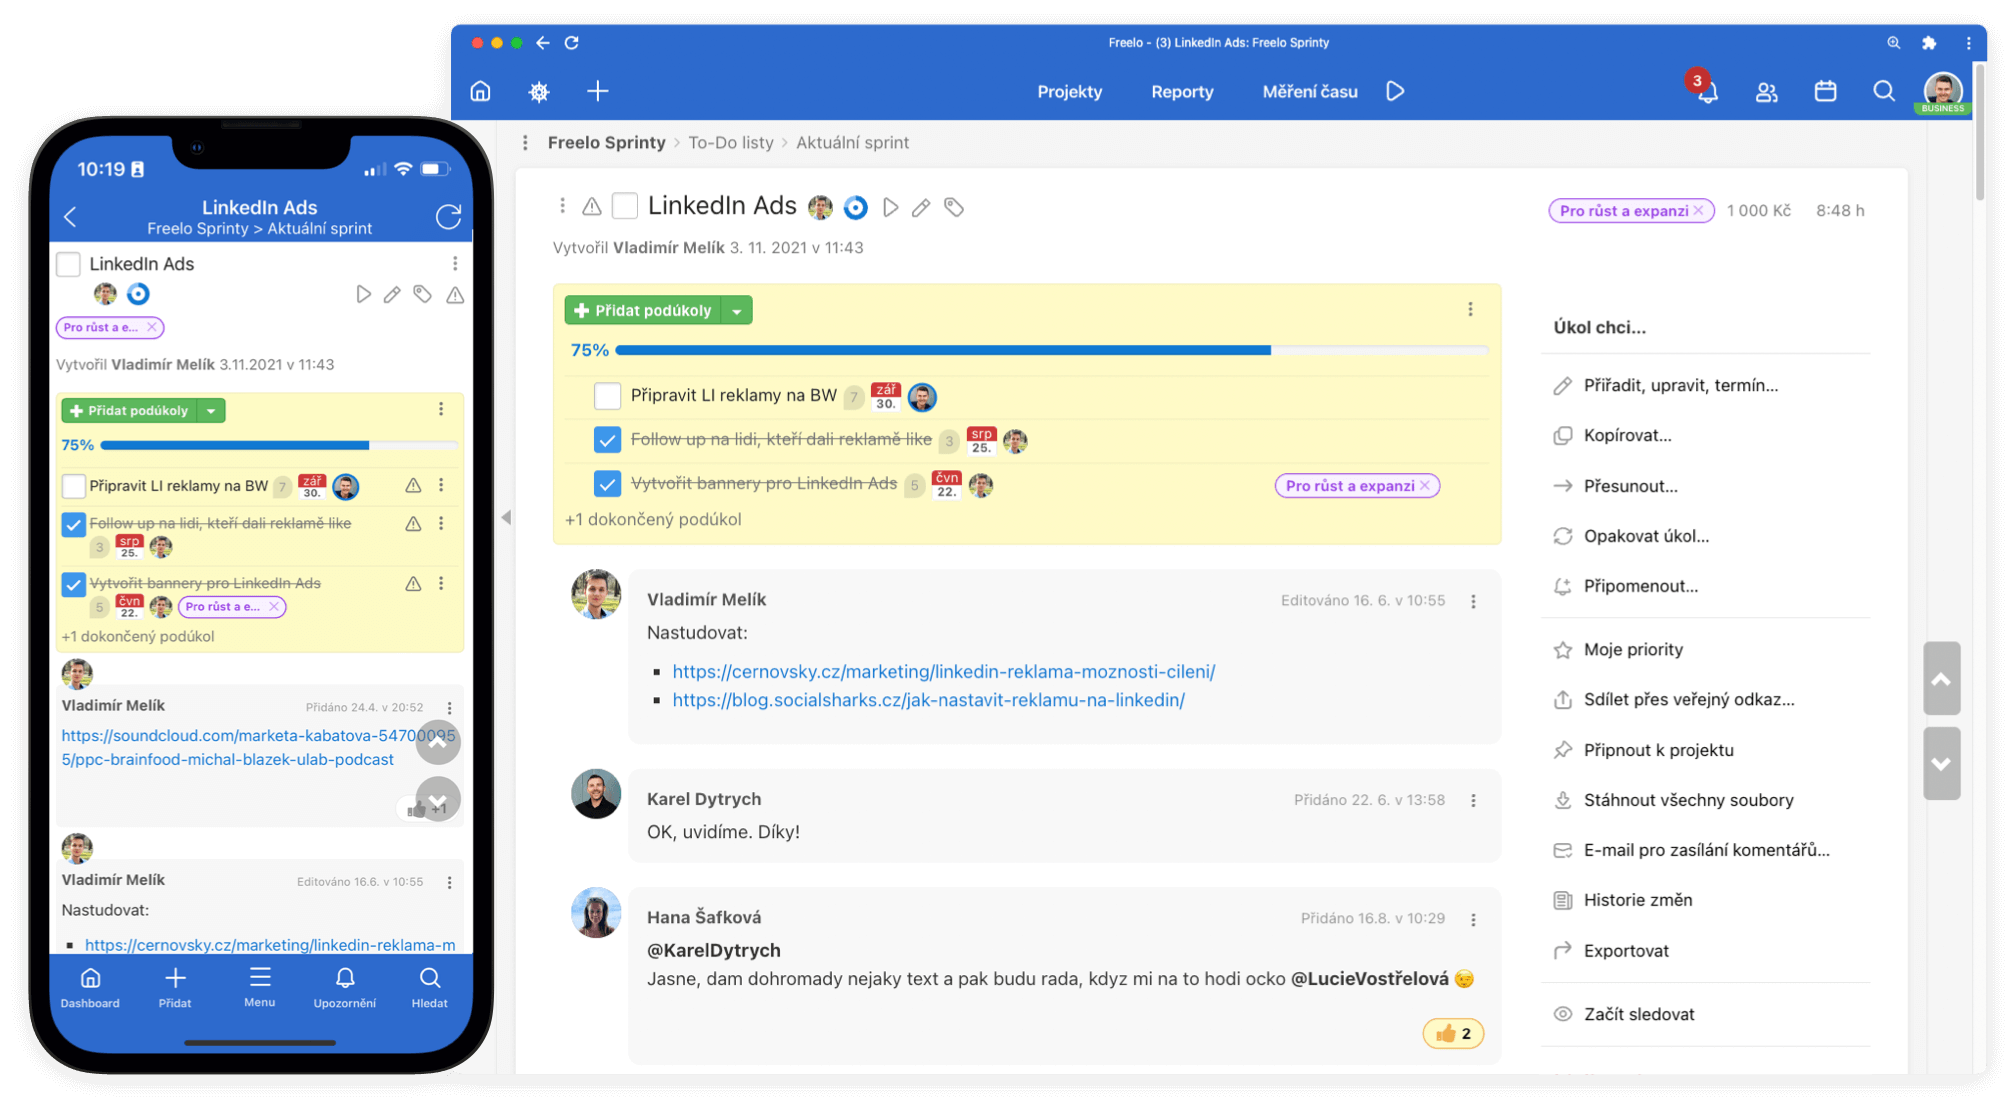Click the 75% subtask progress bar
Viewport: 2016px width, 1108px height.
[1050, 350]
